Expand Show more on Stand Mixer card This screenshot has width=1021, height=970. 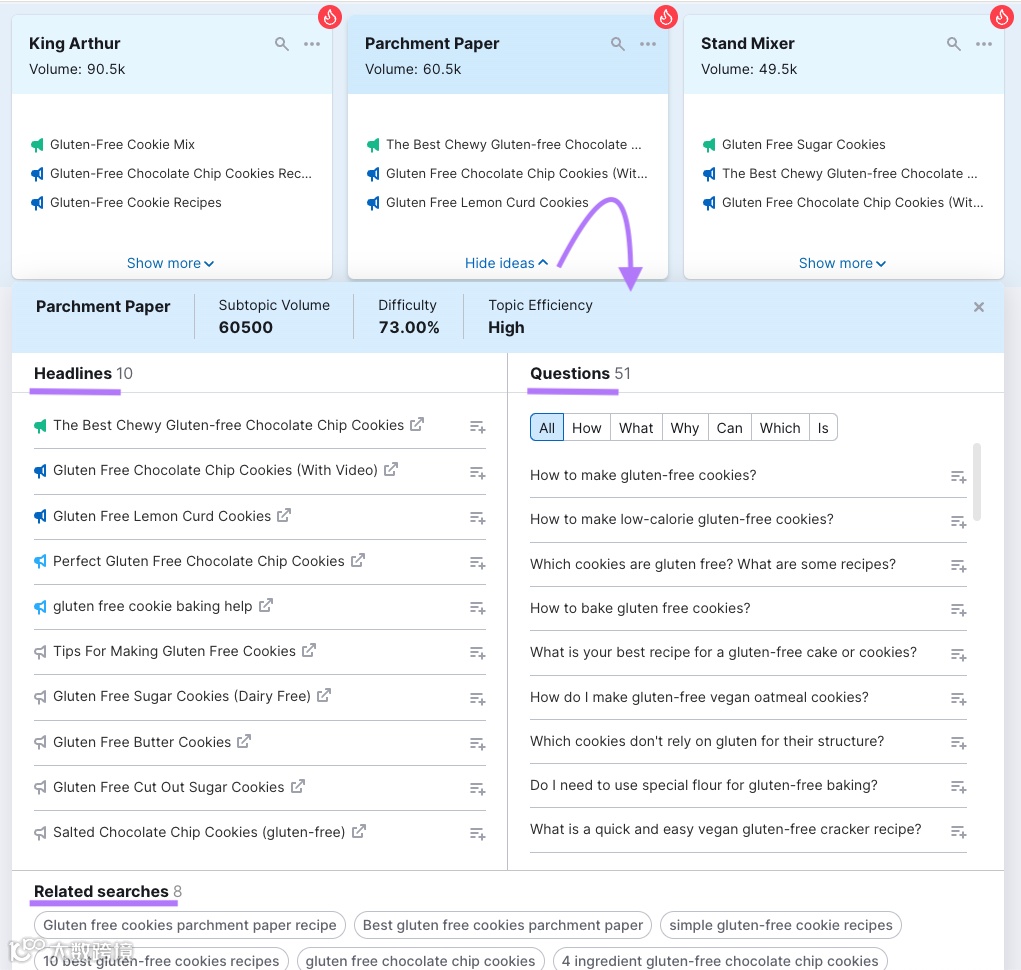(x=842, y=263)
